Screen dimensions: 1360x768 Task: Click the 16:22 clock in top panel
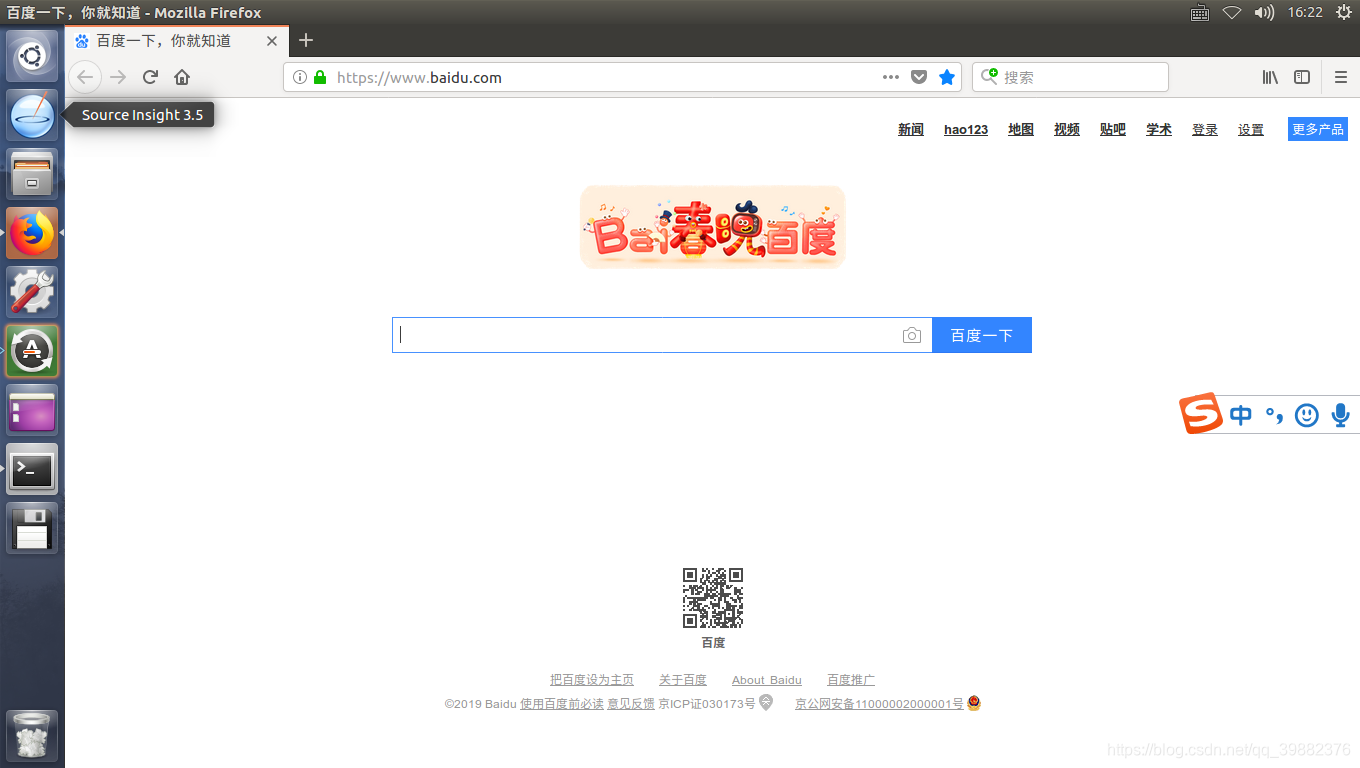(1305, 12)
